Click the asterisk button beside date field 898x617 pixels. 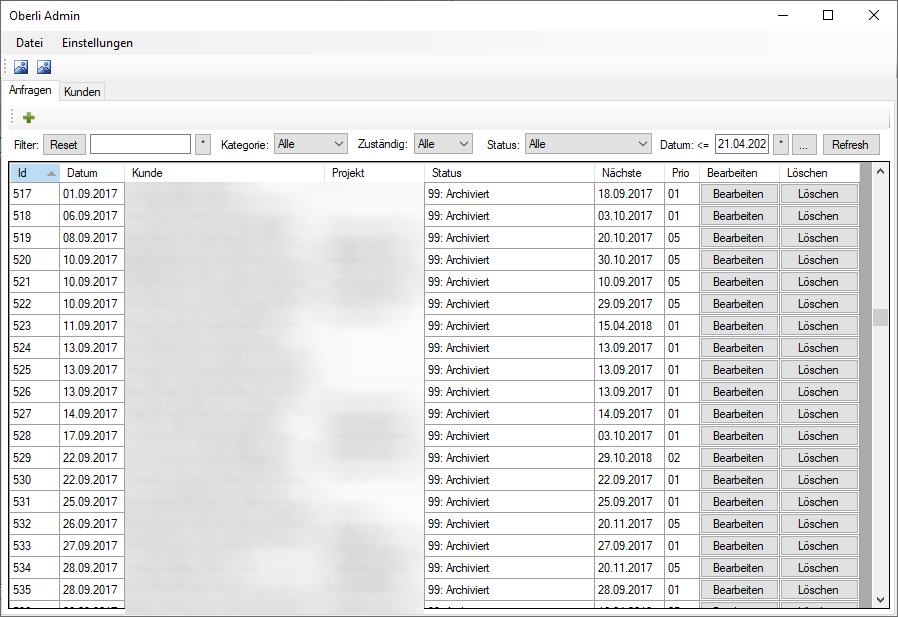click(x=781, y=144)
